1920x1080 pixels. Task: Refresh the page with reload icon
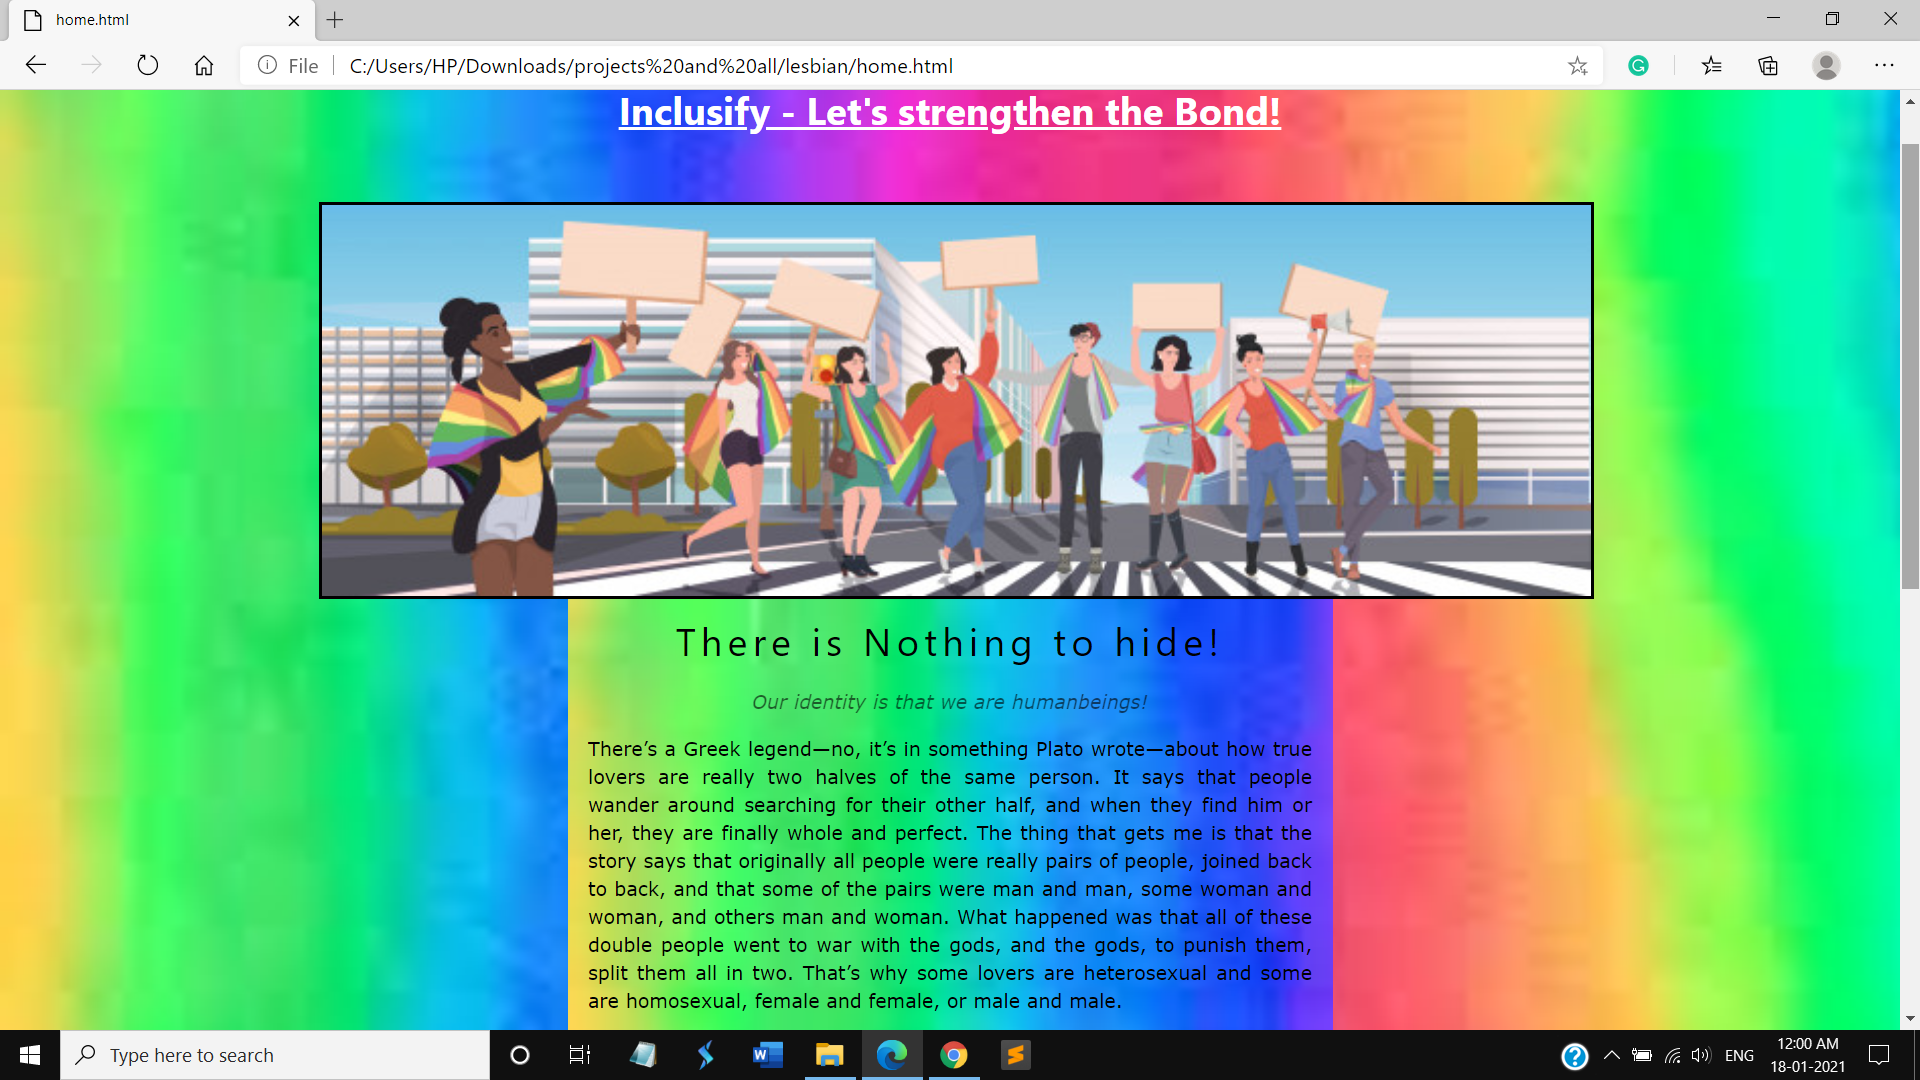148,66
